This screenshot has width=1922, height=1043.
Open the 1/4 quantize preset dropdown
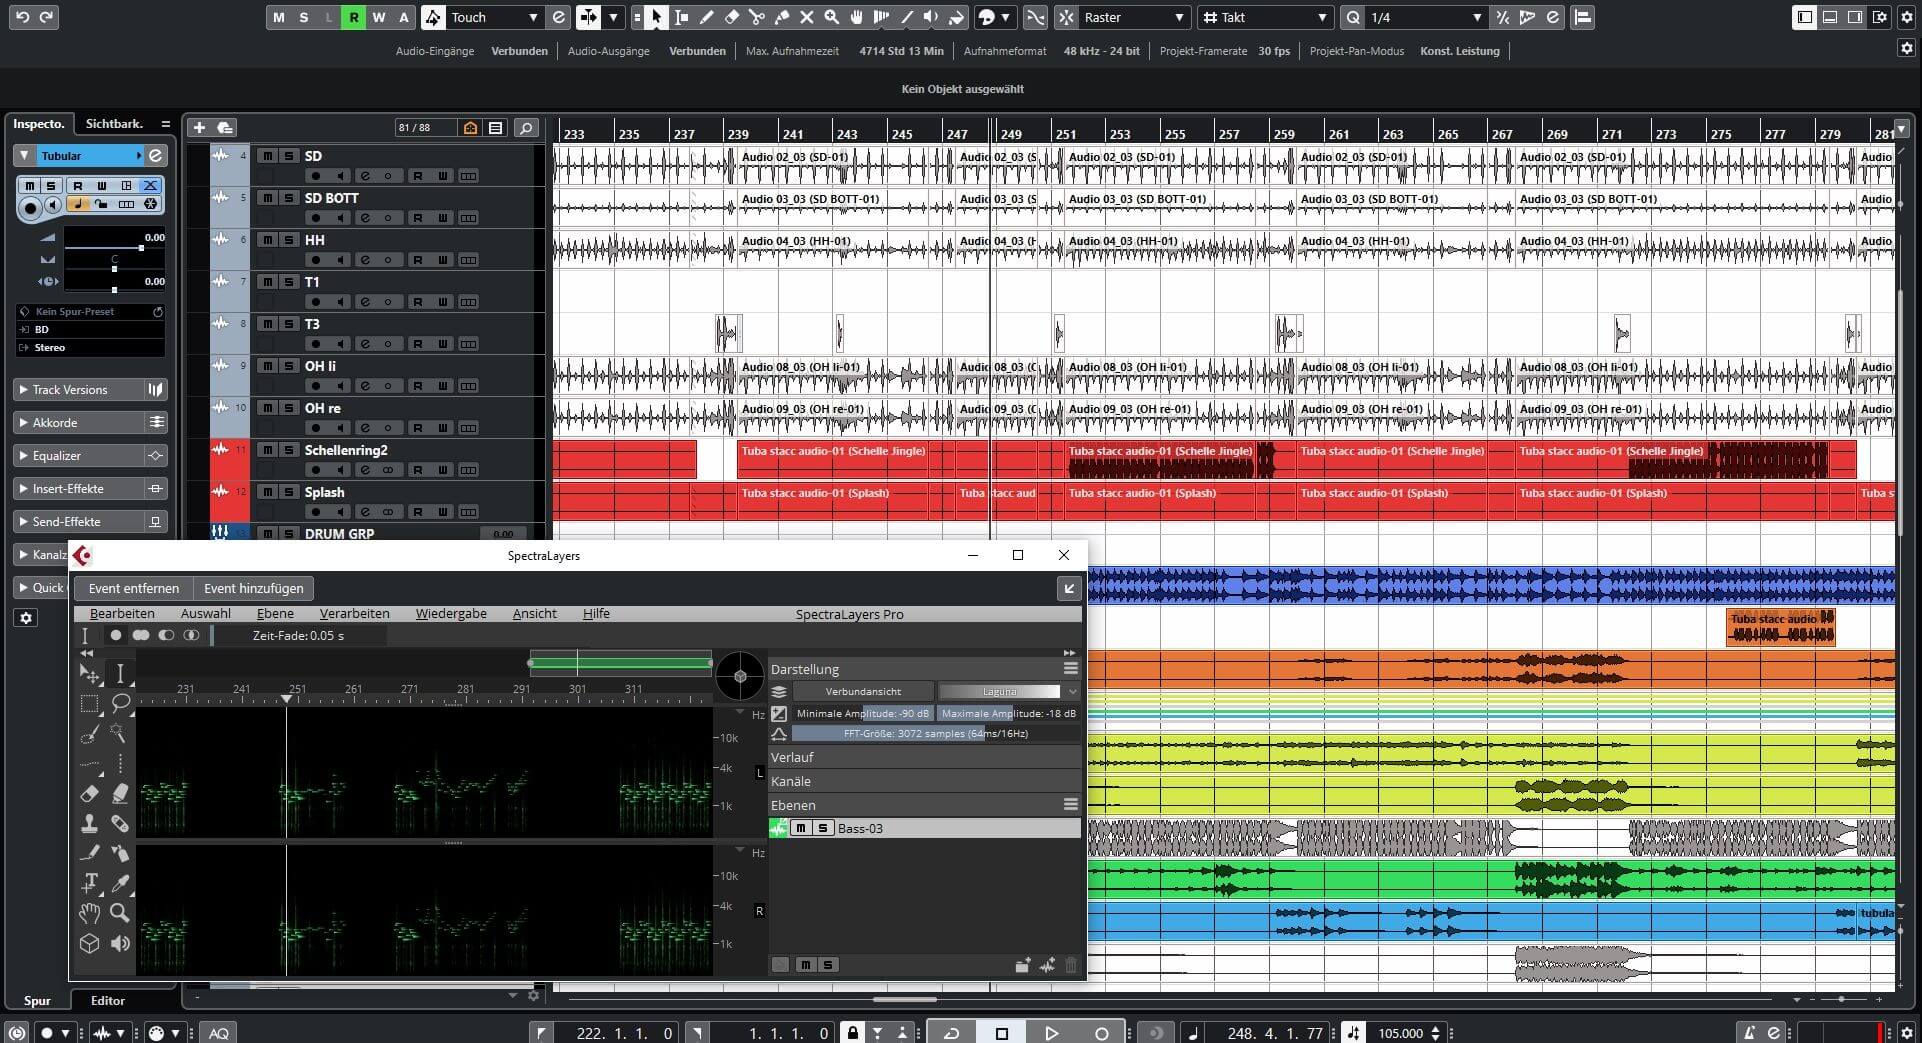(x=1477, y=17)
